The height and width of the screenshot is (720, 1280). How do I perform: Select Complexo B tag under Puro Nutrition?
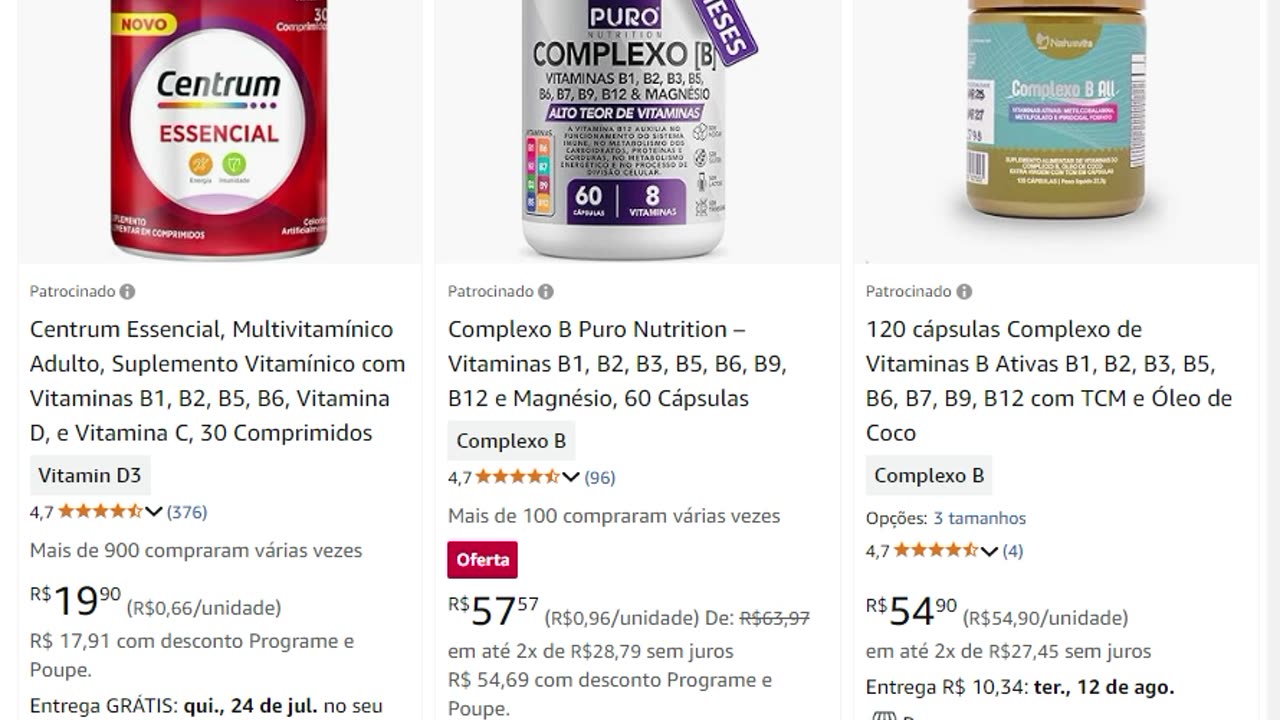(511, 441)
